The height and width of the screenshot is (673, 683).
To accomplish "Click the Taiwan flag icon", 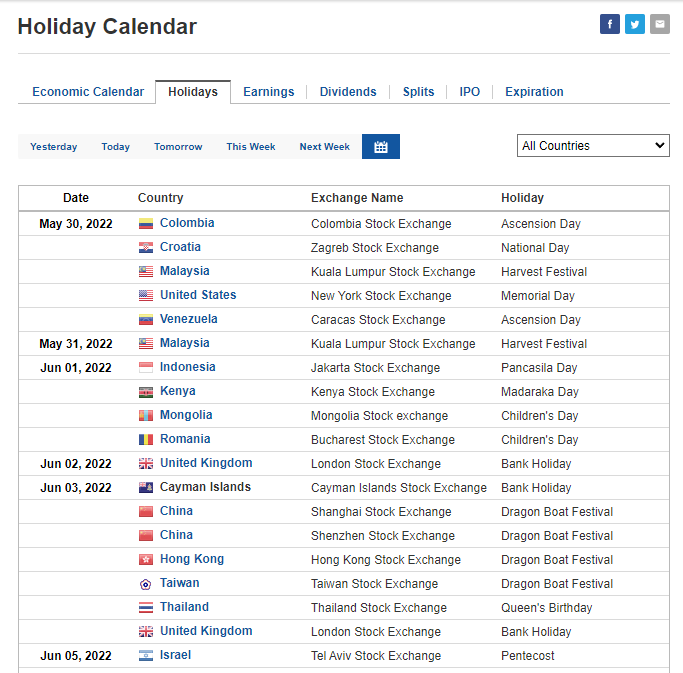I will click(146, 583).
